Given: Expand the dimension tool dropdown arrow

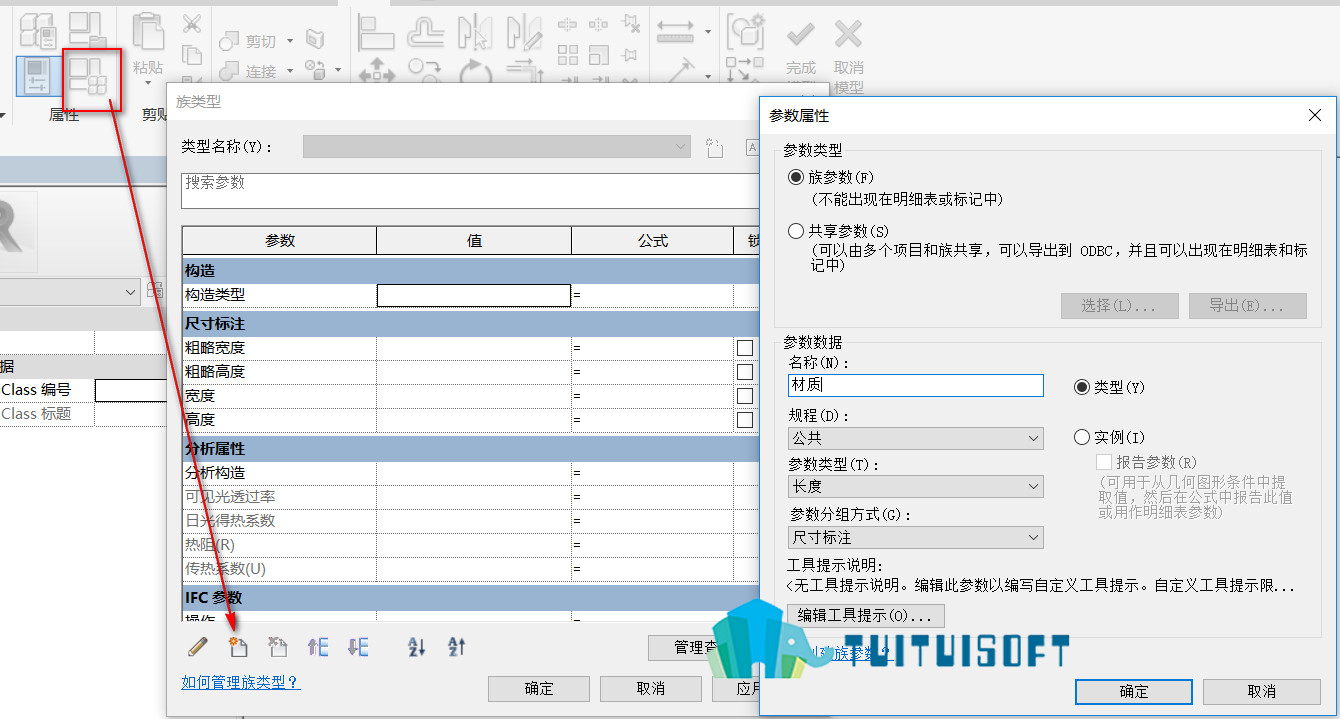Looking at the screenshot, I should [x=708, y=31].
